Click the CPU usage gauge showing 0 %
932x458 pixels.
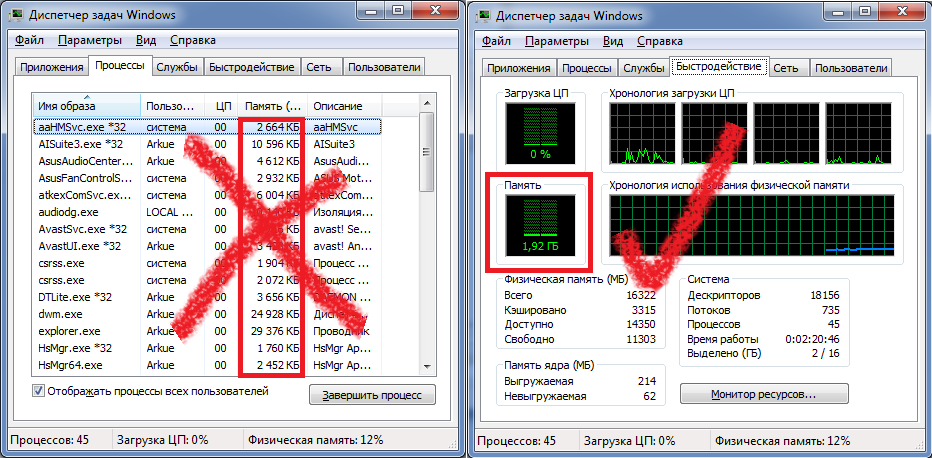click(539, 132)
